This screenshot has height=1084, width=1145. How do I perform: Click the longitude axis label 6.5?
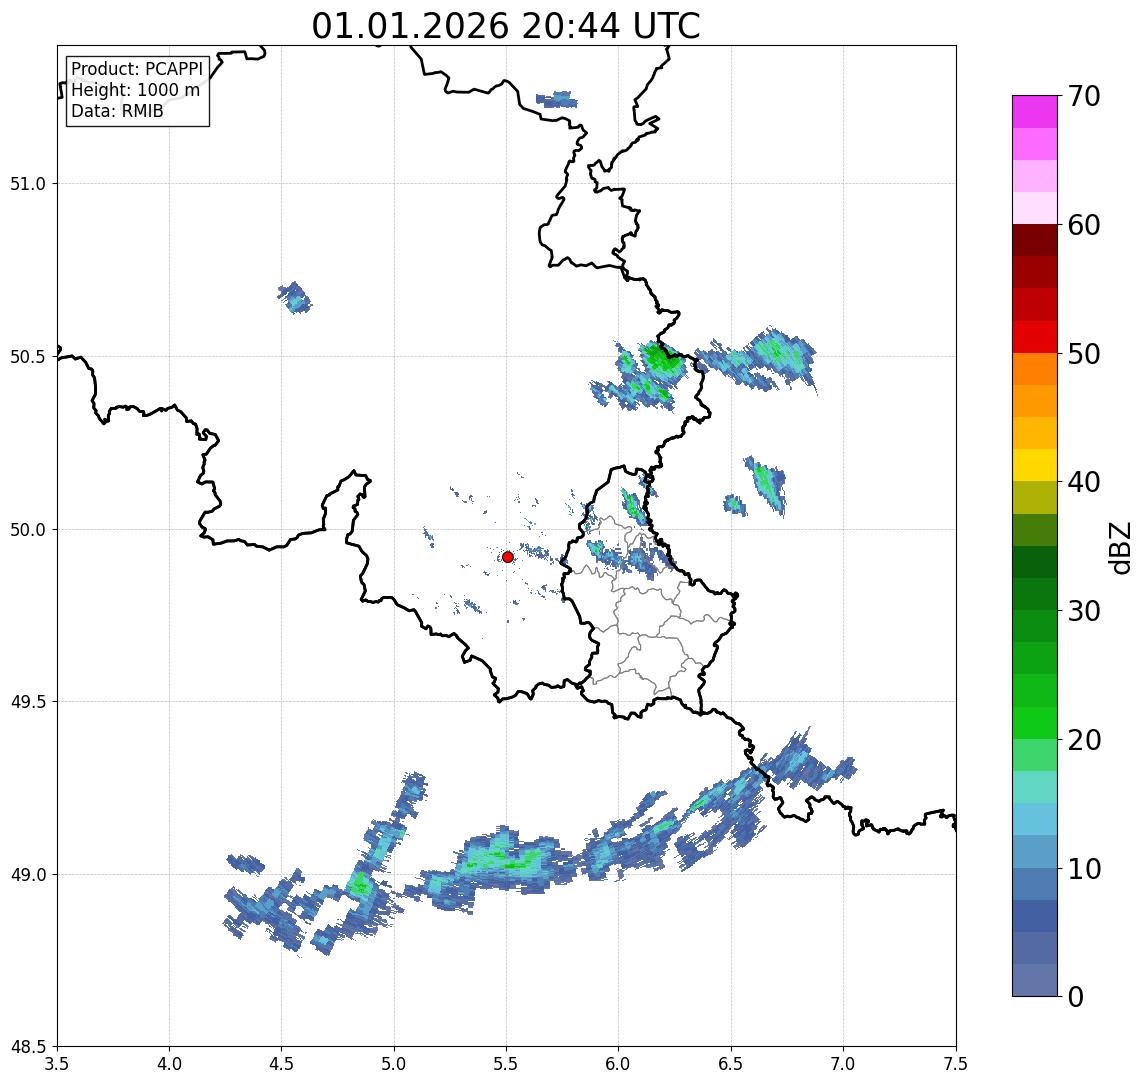click(731, 1063)
